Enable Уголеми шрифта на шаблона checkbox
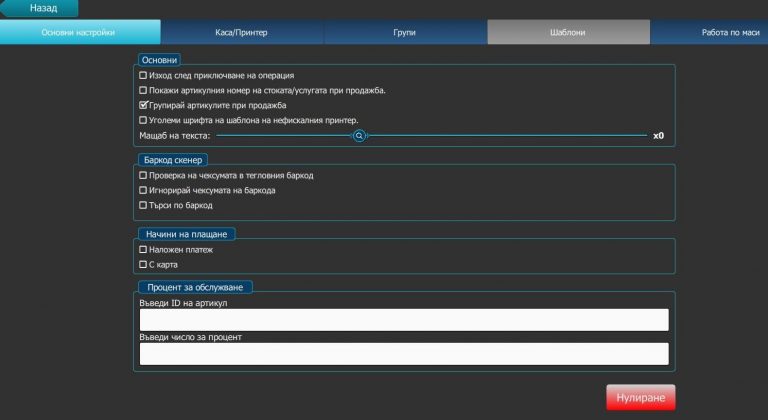 pyautogui.click(x=143, y=120)
